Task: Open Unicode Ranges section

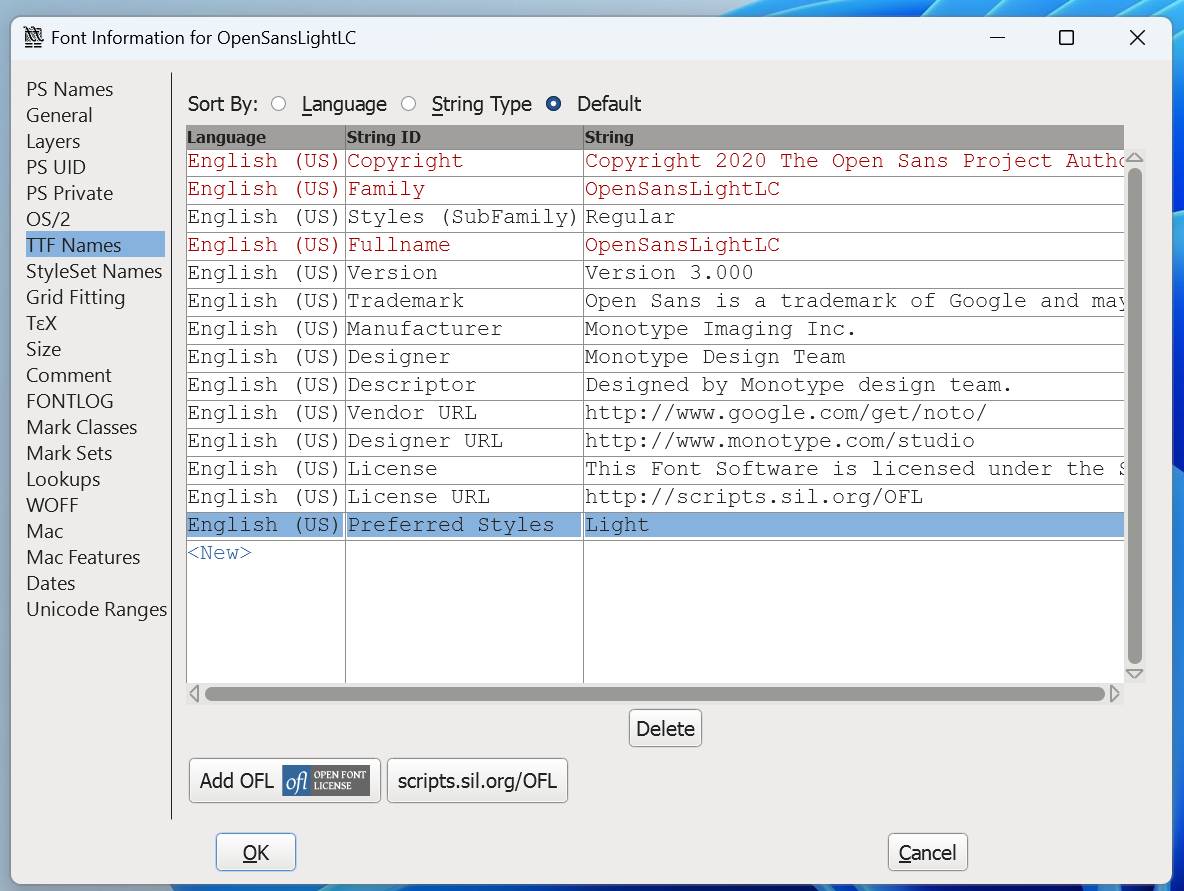Action: point(97,609)
